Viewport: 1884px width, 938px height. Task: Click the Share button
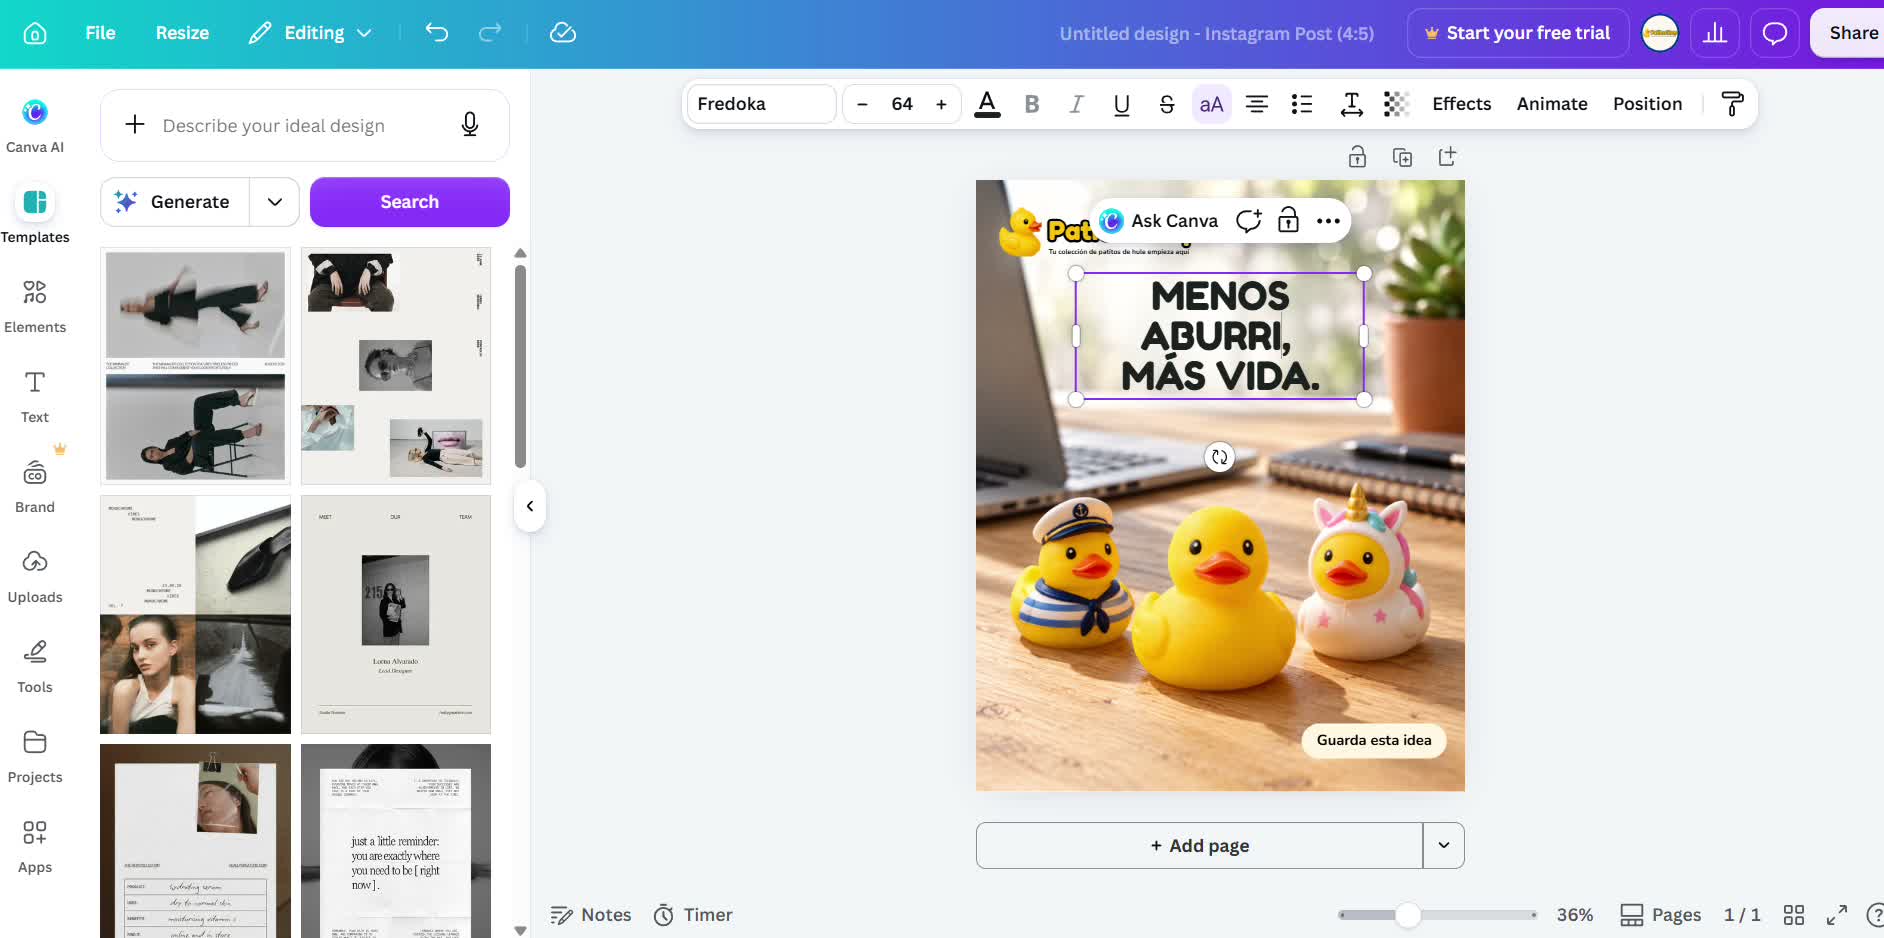pyautogui.click(x=1848, y=33)
